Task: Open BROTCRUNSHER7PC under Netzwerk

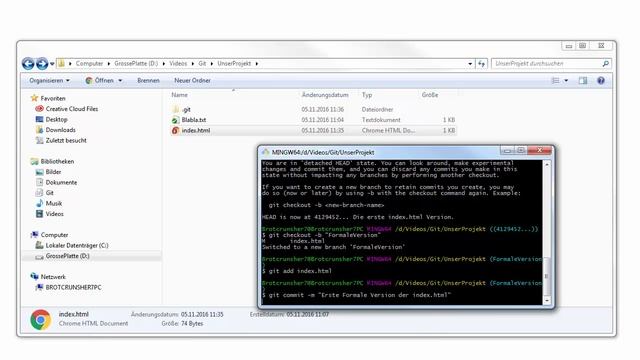Action: [x=73, y=287]
